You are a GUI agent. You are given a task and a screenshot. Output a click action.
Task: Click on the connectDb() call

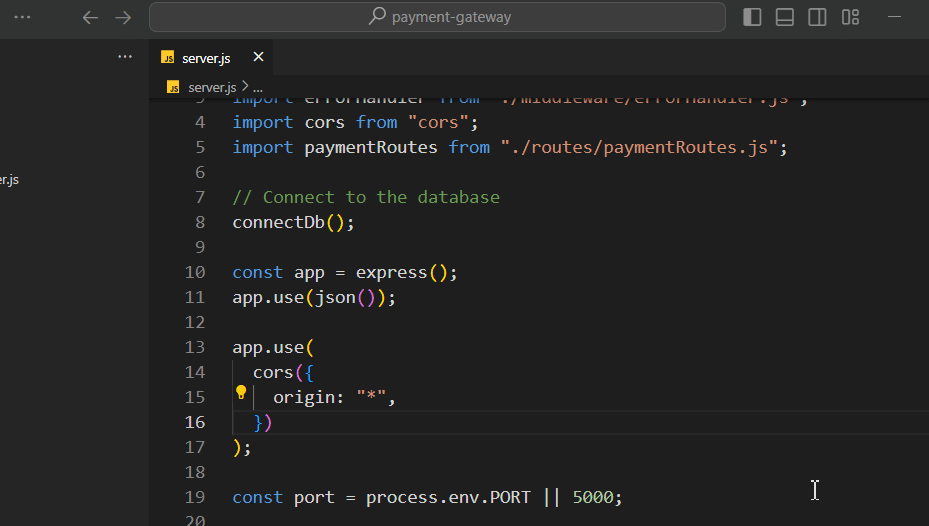coord(293,223)
